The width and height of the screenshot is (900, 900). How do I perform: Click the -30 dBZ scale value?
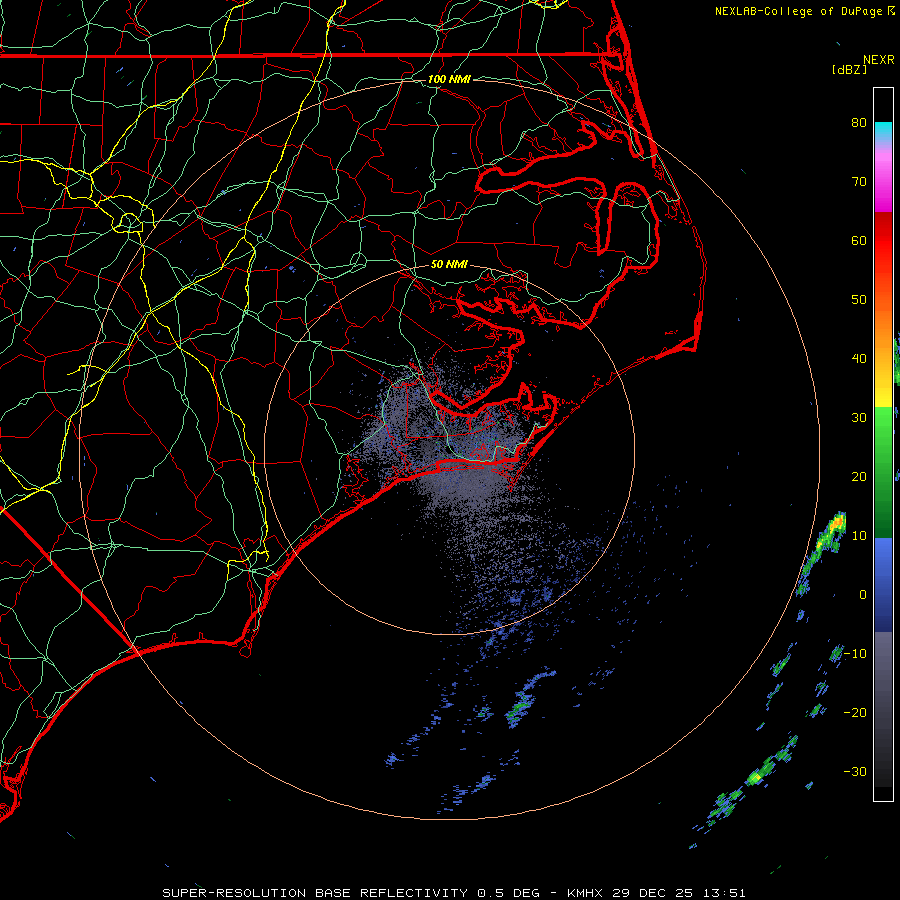coord(855,771)
